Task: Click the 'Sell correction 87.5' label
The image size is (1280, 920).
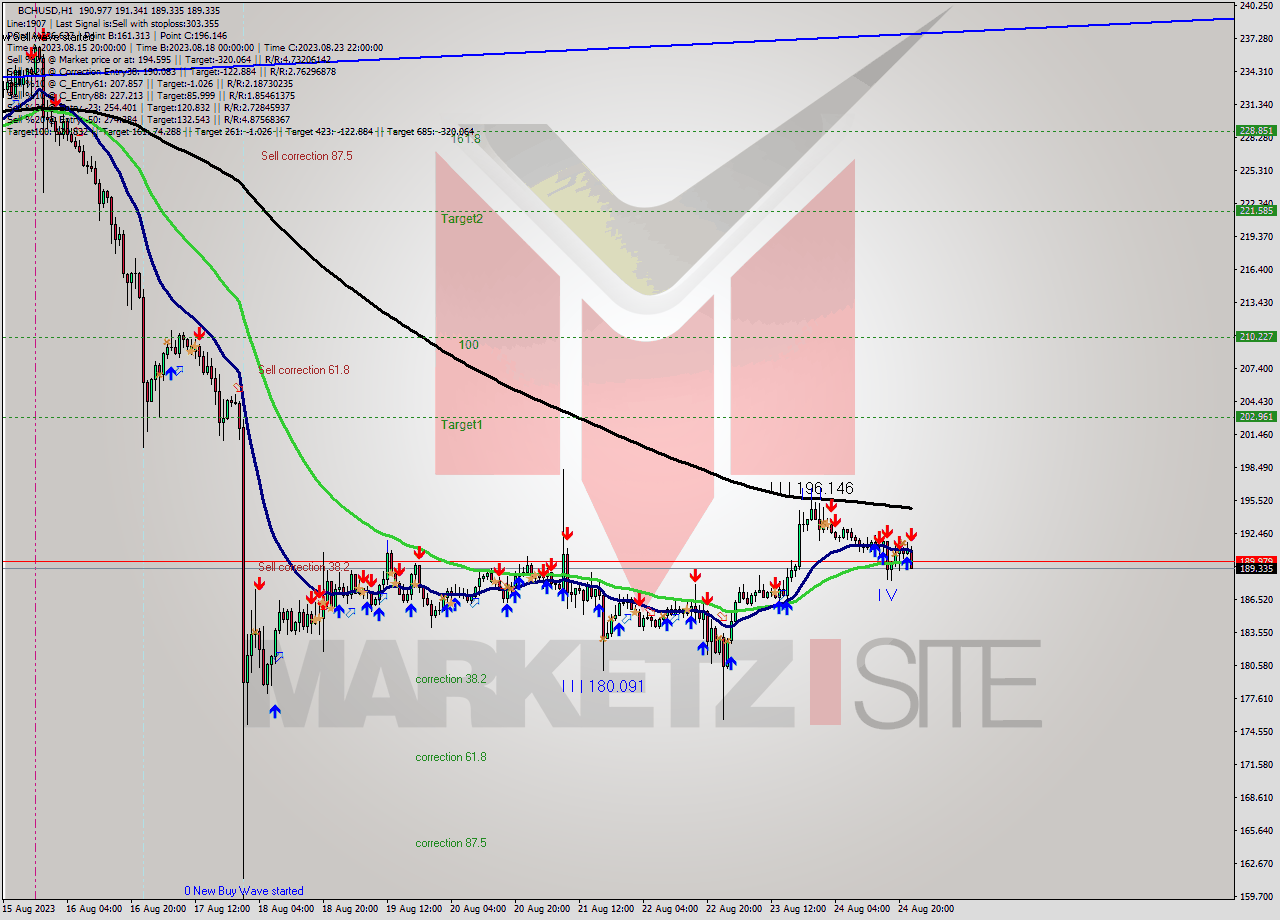Action: (x=307, y=156)
